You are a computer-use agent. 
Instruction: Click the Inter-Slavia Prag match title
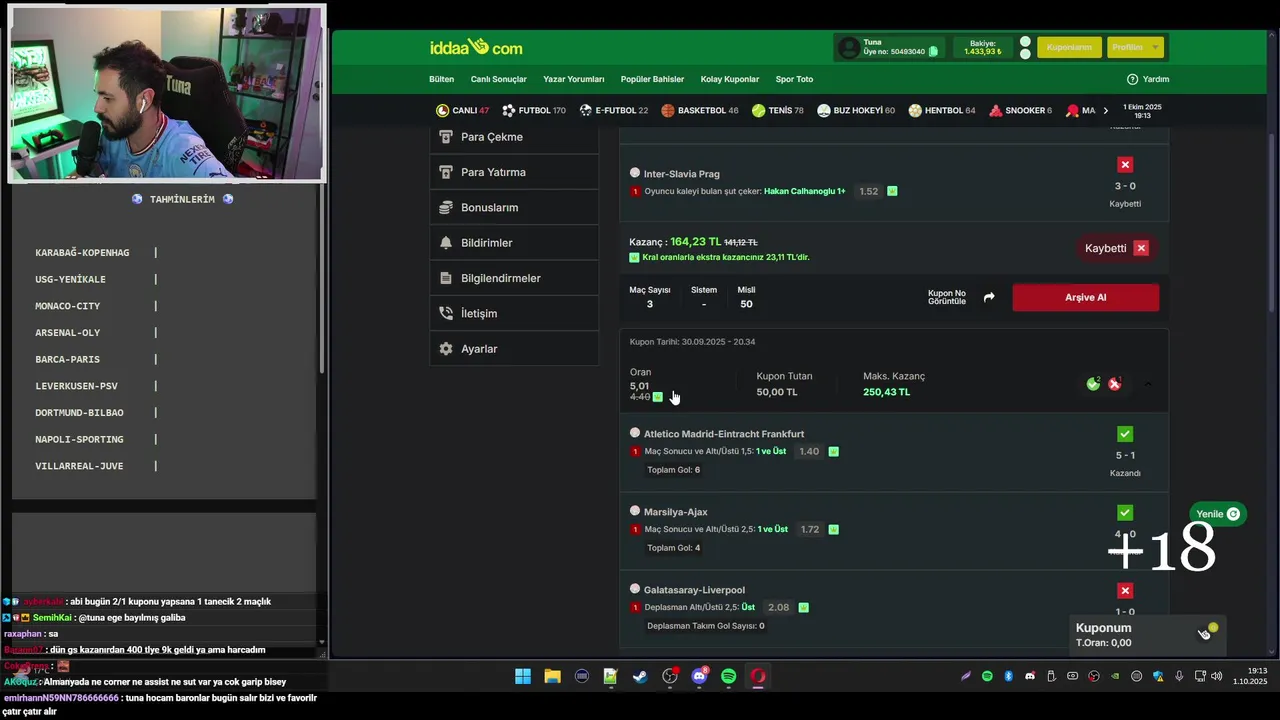pos(682,174)
